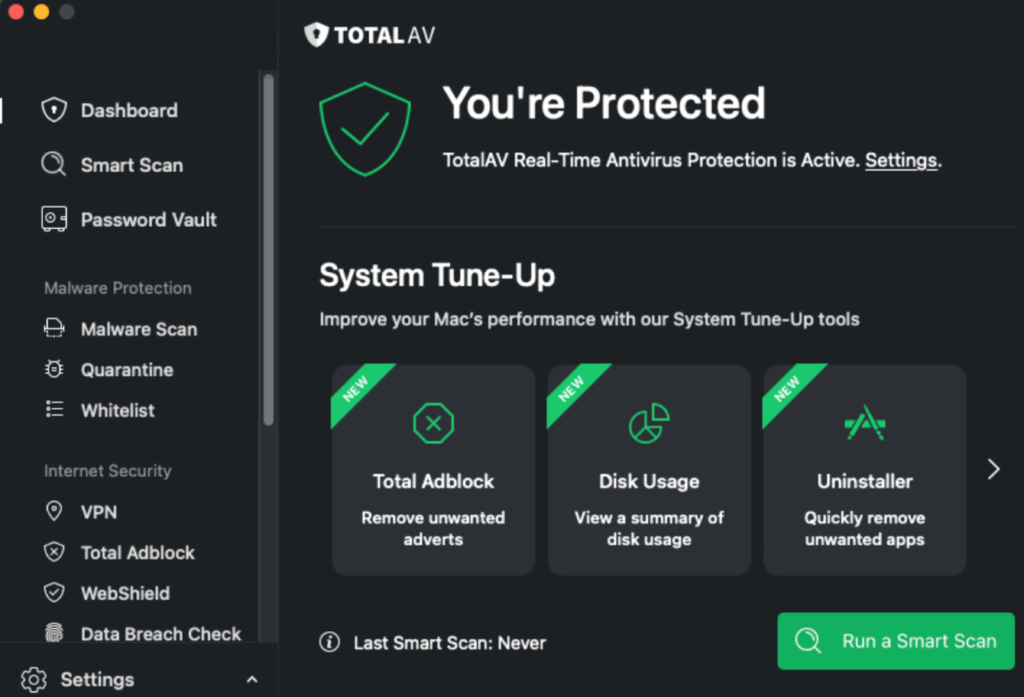Click the Run a Smart Scan button
1024x697 pixels.
tap(895, 642)
